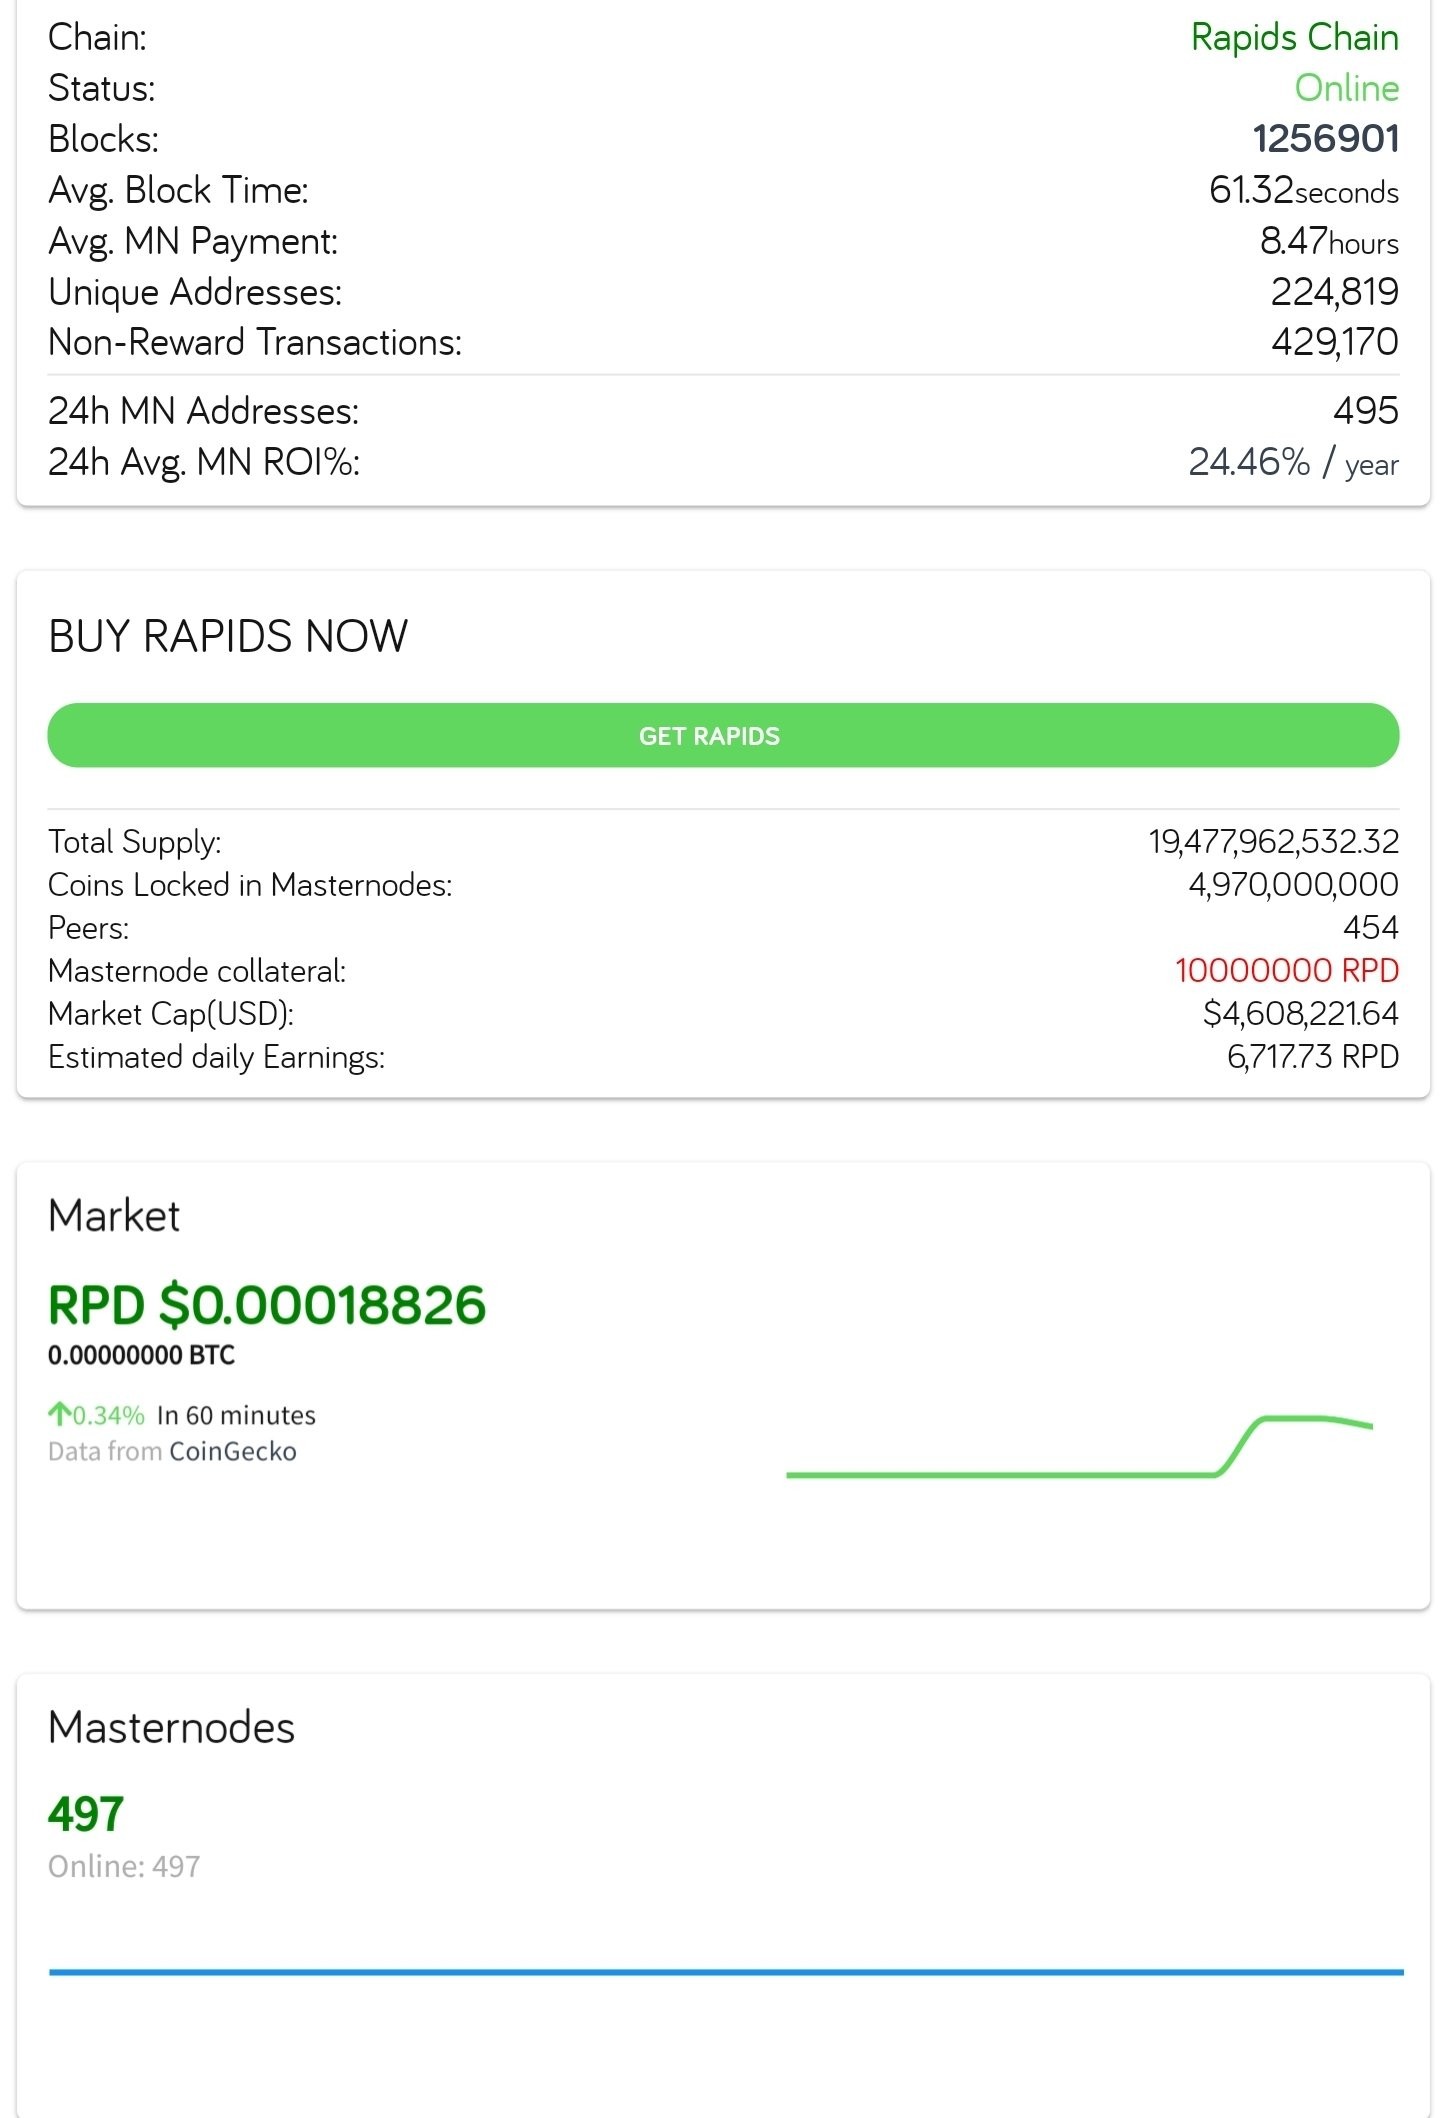Click the Estimated daily Earnings 6,717.73 RPD
Viewport: 1440px width, 2118px height.
(1312, 1056)
